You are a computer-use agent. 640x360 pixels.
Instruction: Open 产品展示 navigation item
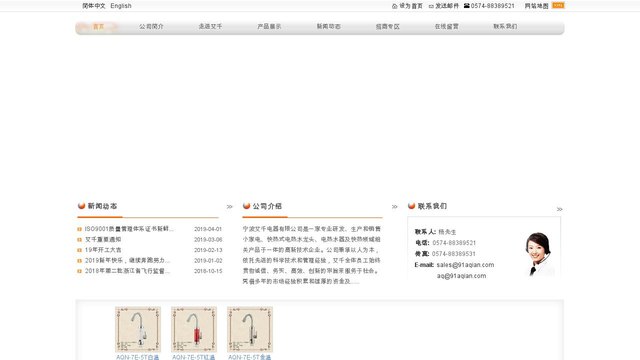[x=269, y=27]
